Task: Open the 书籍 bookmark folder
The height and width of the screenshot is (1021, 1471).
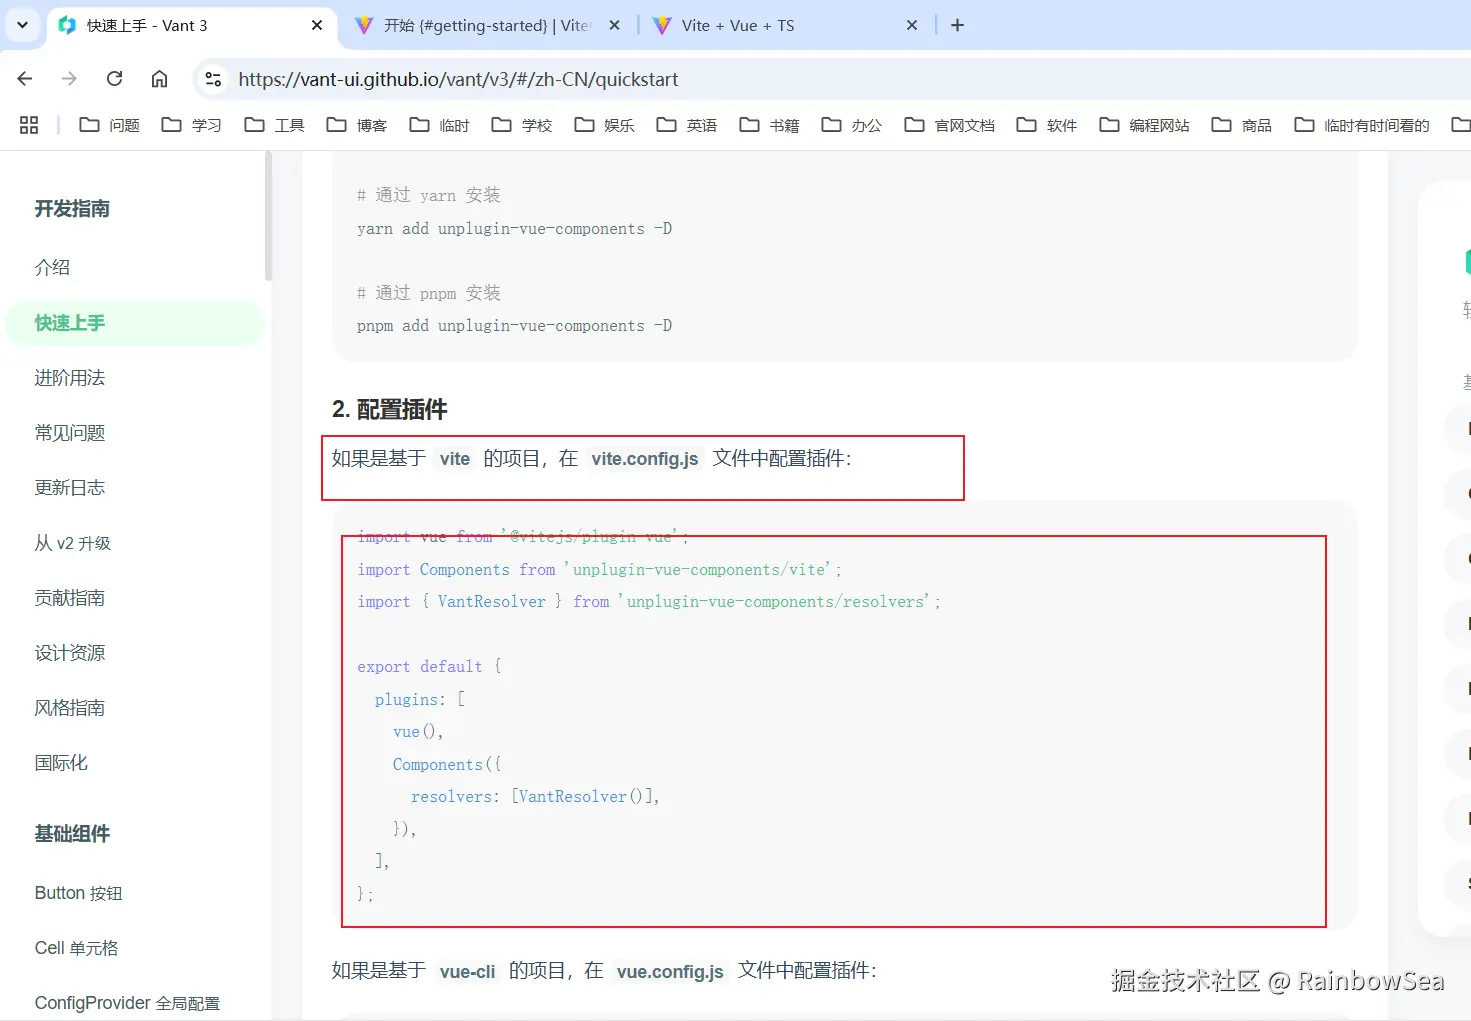Action: pos(770,125)
